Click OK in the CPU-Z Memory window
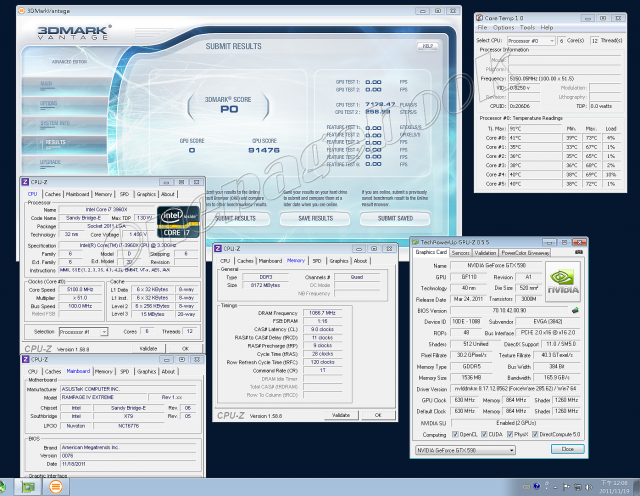The height and width of the screenshot is (496, 640). [378, 415]
